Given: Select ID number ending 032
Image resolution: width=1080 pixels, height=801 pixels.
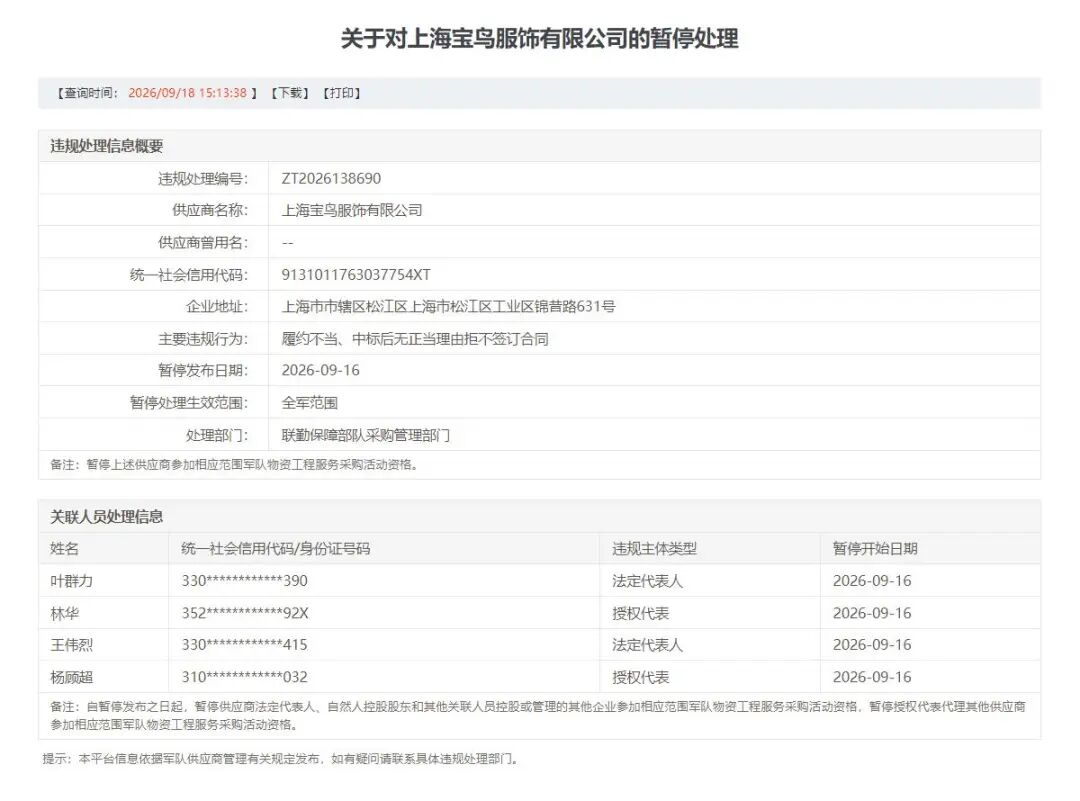Looking at the screenshot, I should click(245, 678).
